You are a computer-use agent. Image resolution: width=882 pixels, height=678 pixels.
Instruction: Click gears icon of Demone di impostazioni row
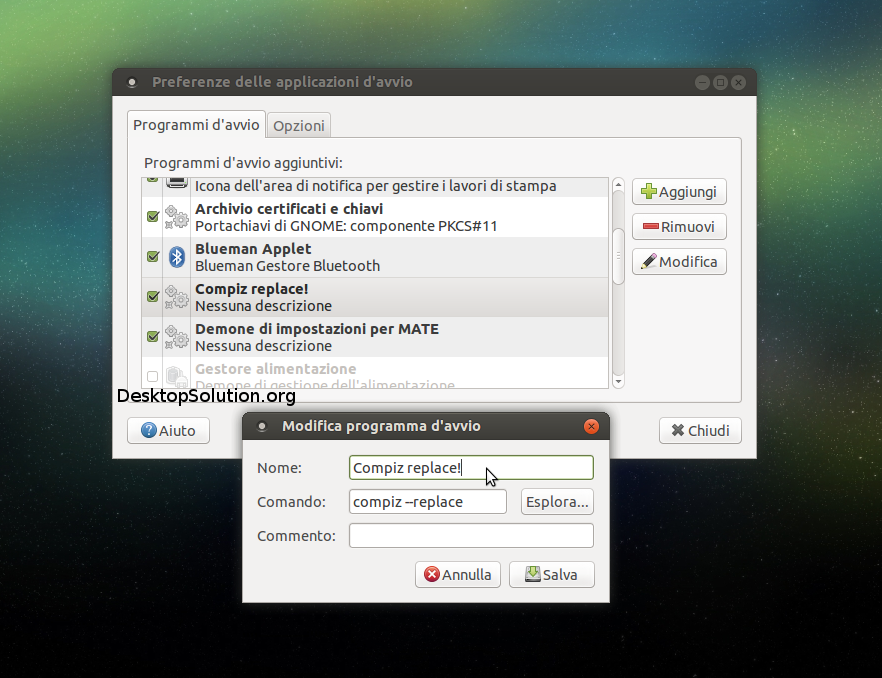(177, 337)
